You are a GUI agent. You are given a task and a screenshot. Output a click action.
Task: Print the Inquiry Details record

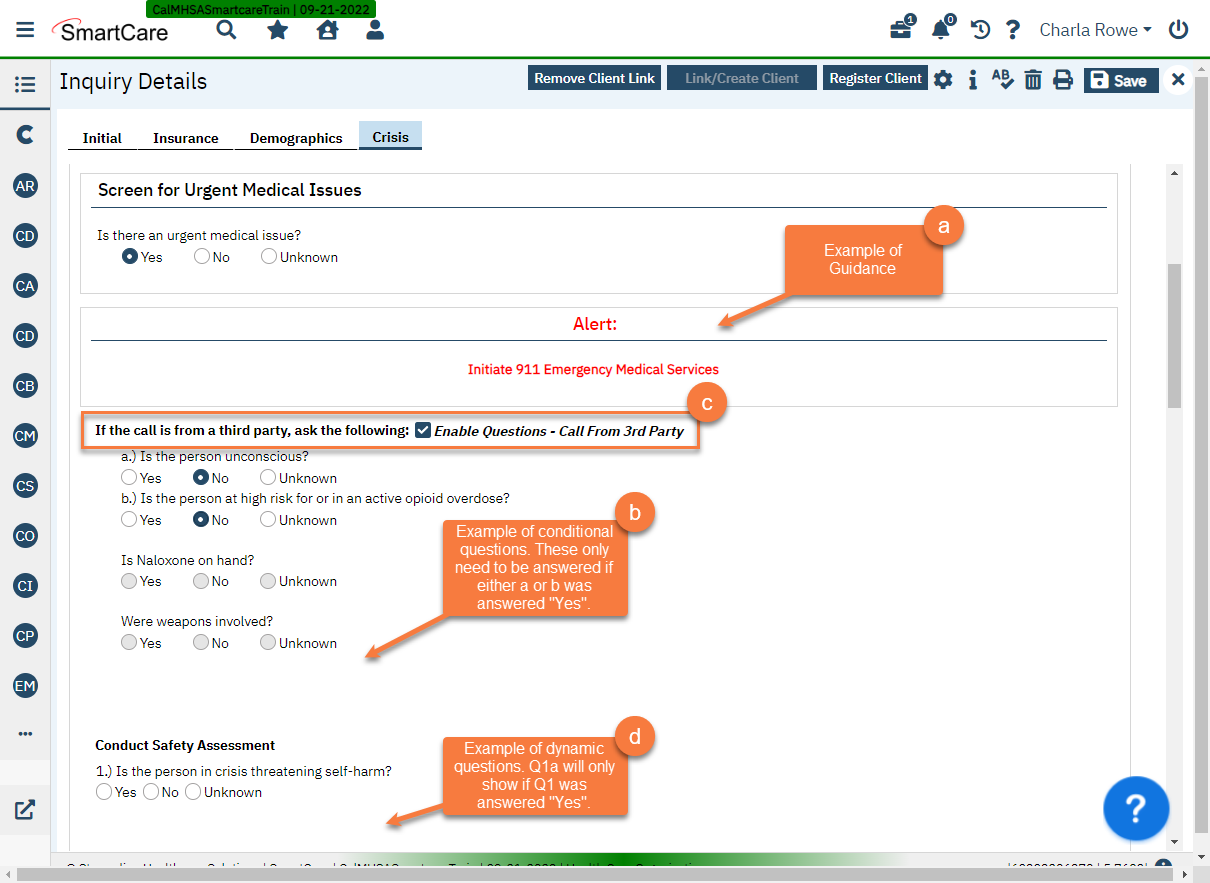point(1063,79)
